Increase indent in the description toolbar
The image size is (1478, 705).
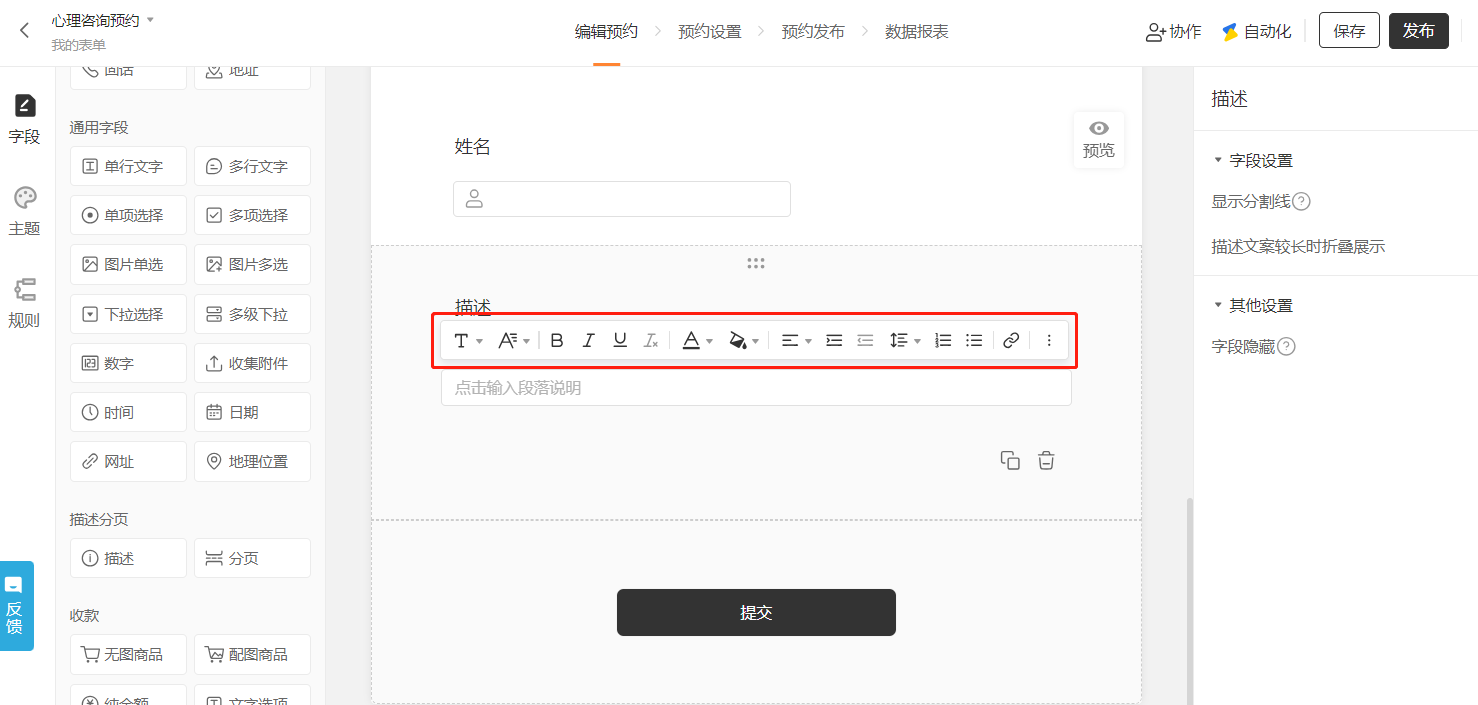pos(834,341)
